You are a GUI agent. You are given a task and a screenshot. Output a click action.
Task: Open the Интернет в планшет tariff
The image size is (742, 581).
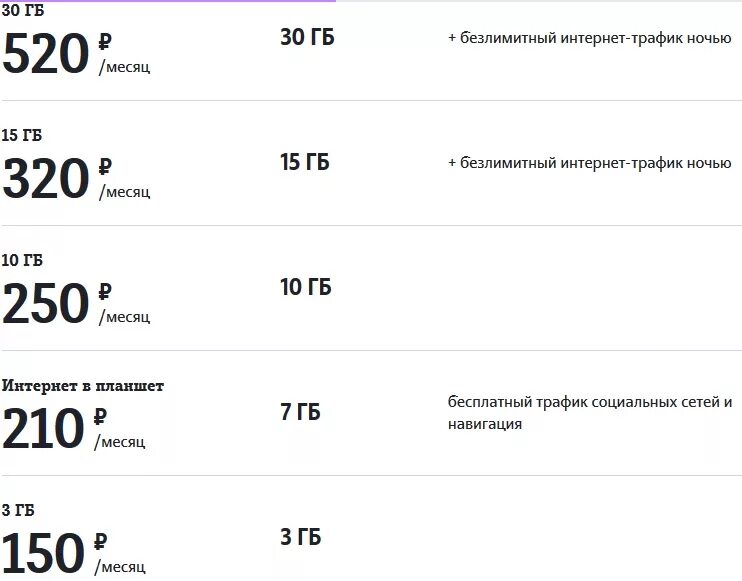pos(83,385)
